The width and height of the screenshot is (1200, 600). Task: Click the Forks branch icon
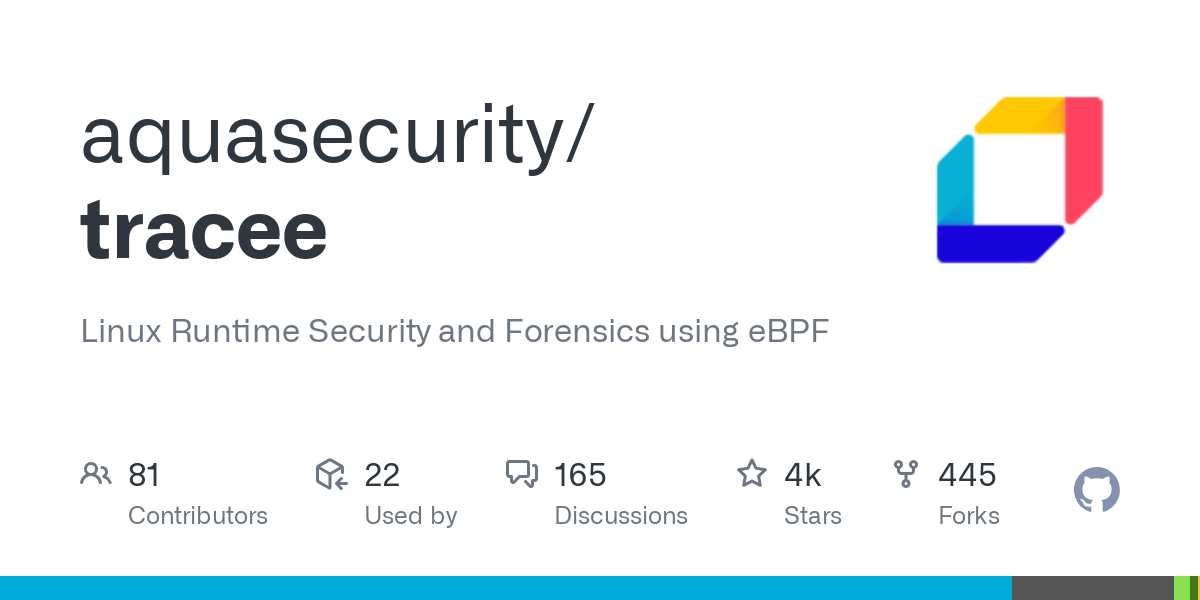[905, 474]
